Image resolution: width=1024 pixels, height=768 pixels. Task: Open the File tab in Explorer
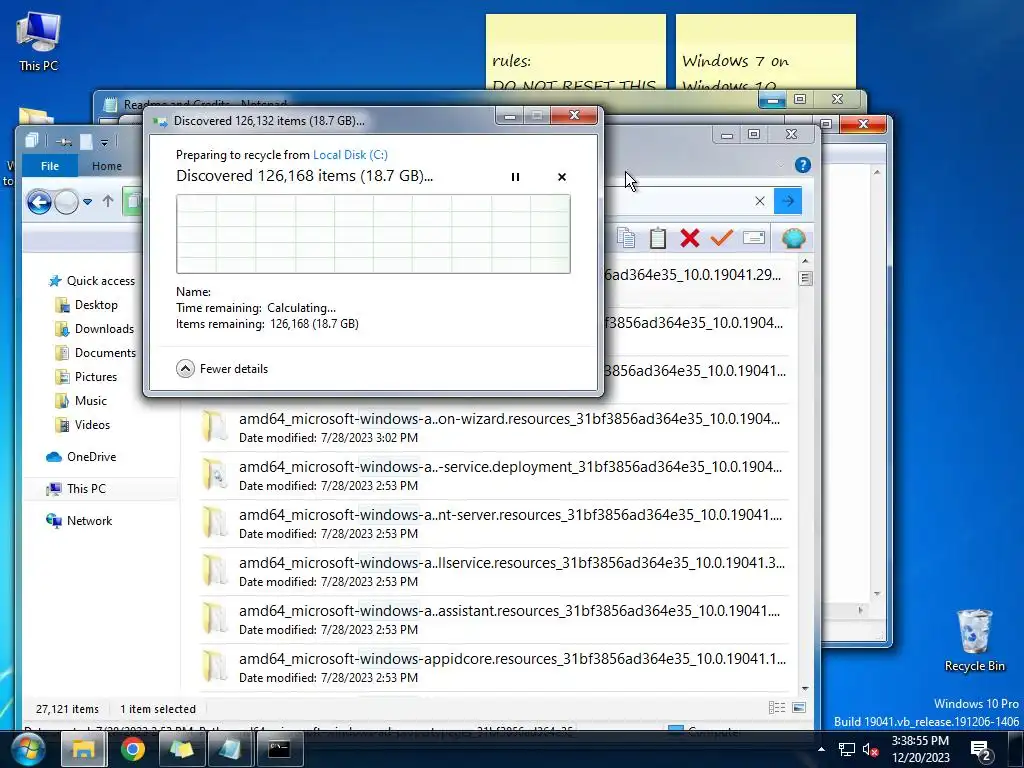click(x=50, y=166)
